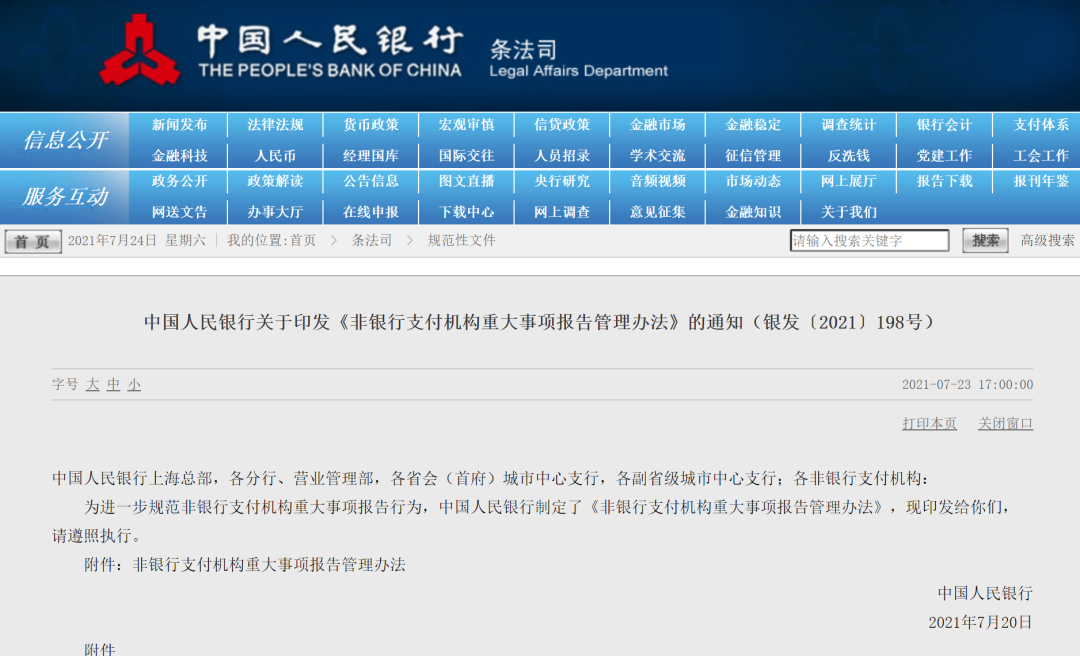Screen dimensions: 1080x656
Task: Open the 经理国库 menu item
Action: point(371,156)
